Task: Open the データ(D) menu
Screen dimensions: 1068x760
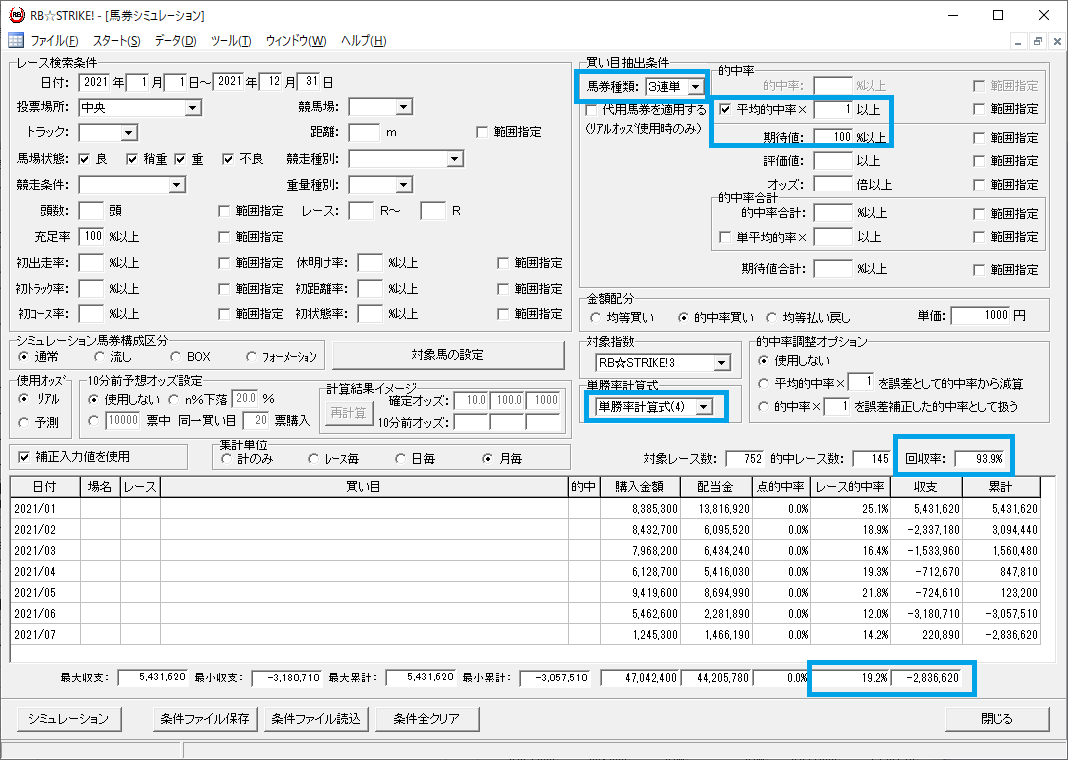Action: click(x=175, y=41)
